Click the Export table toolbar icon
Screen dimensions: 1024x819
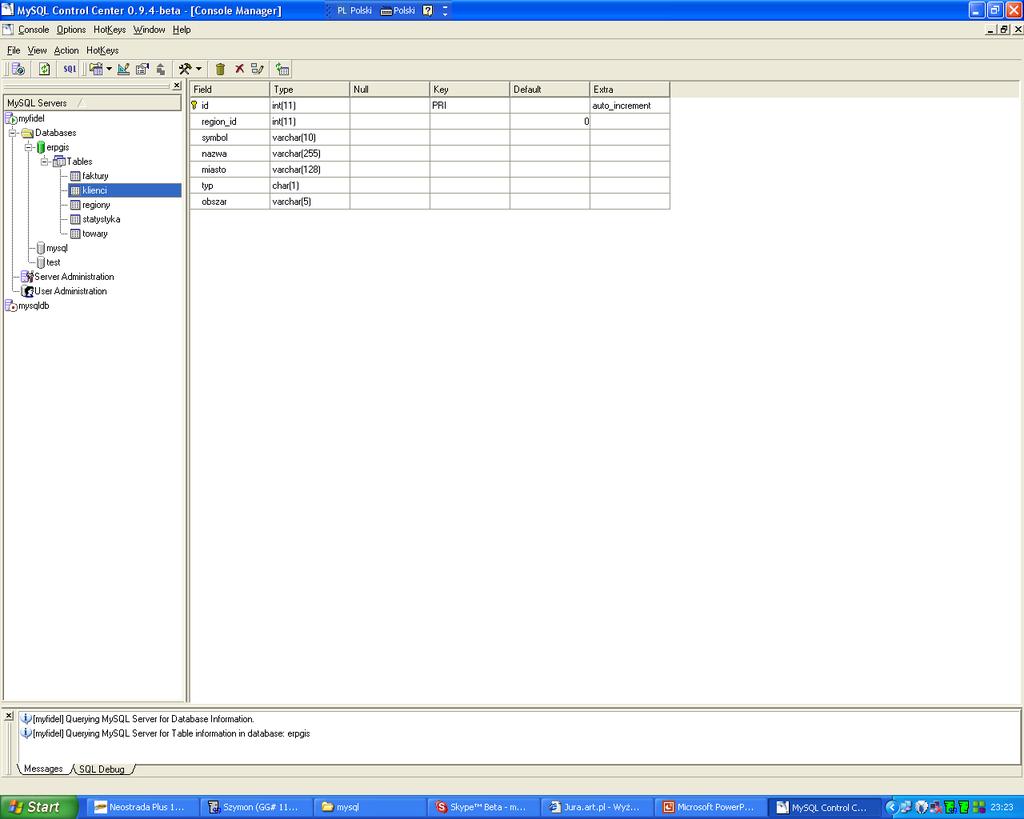click(x=160, y=69)
